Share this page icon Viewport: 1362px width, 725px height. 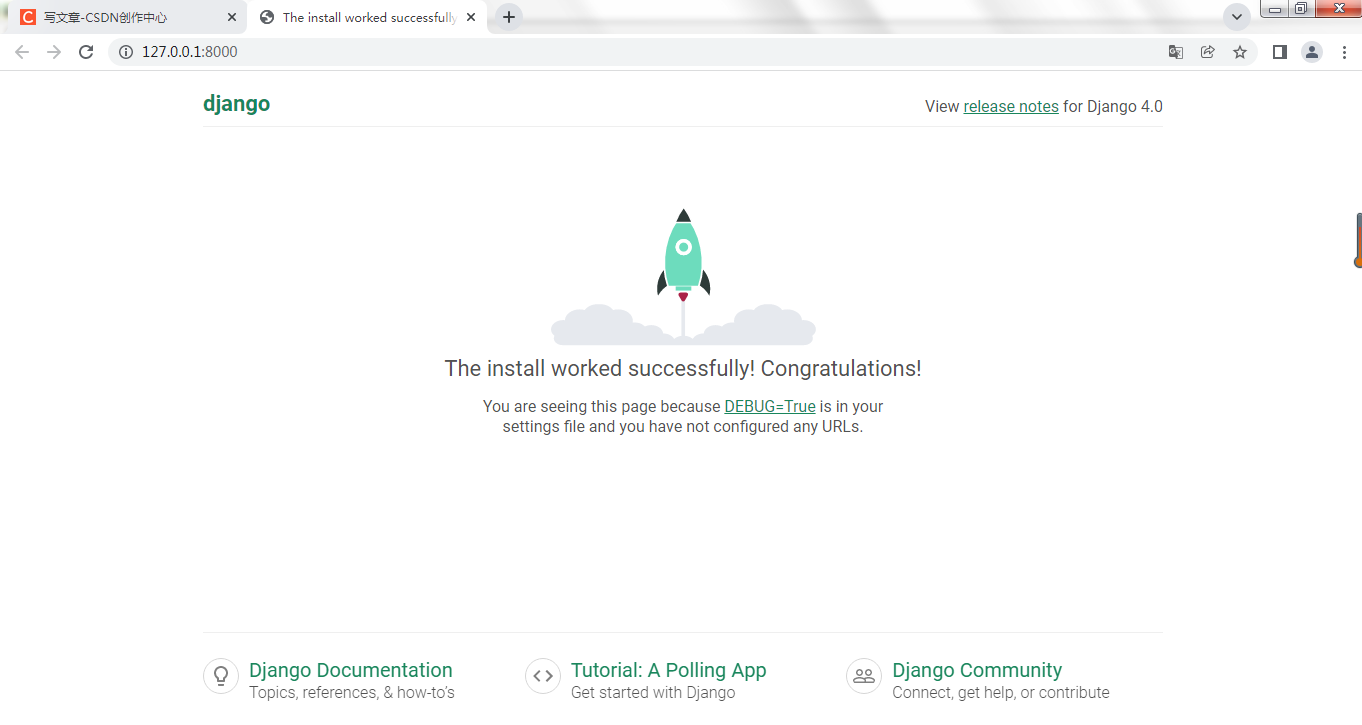coord(1208,52)
